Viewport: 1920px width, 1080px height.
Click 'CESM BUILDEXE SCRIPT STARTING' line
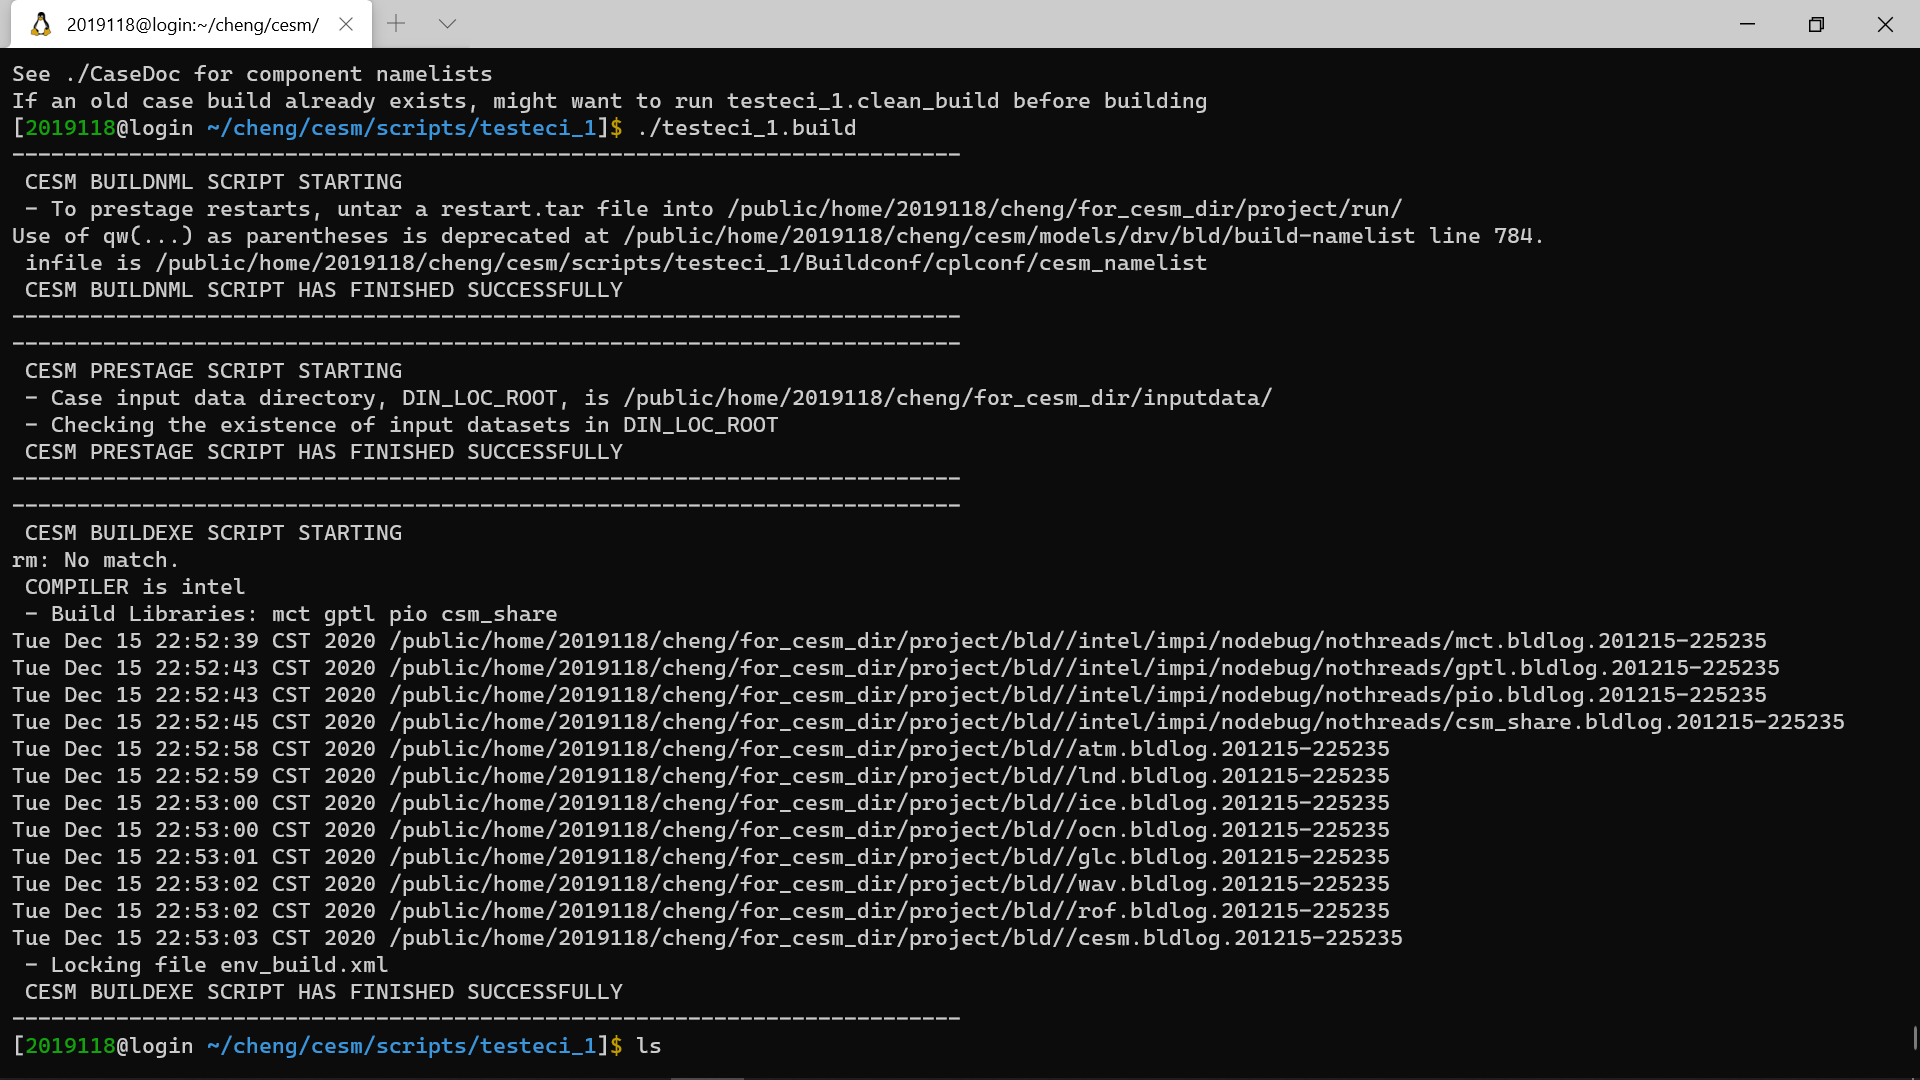[x=213, y=533]
